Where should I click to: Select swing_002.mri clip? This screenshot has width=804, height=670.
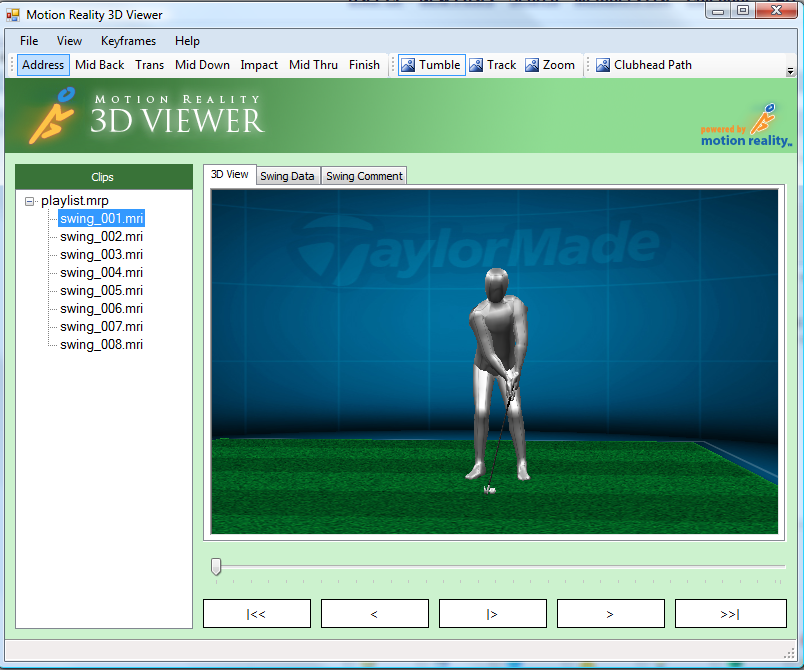(x=102, y=237)
